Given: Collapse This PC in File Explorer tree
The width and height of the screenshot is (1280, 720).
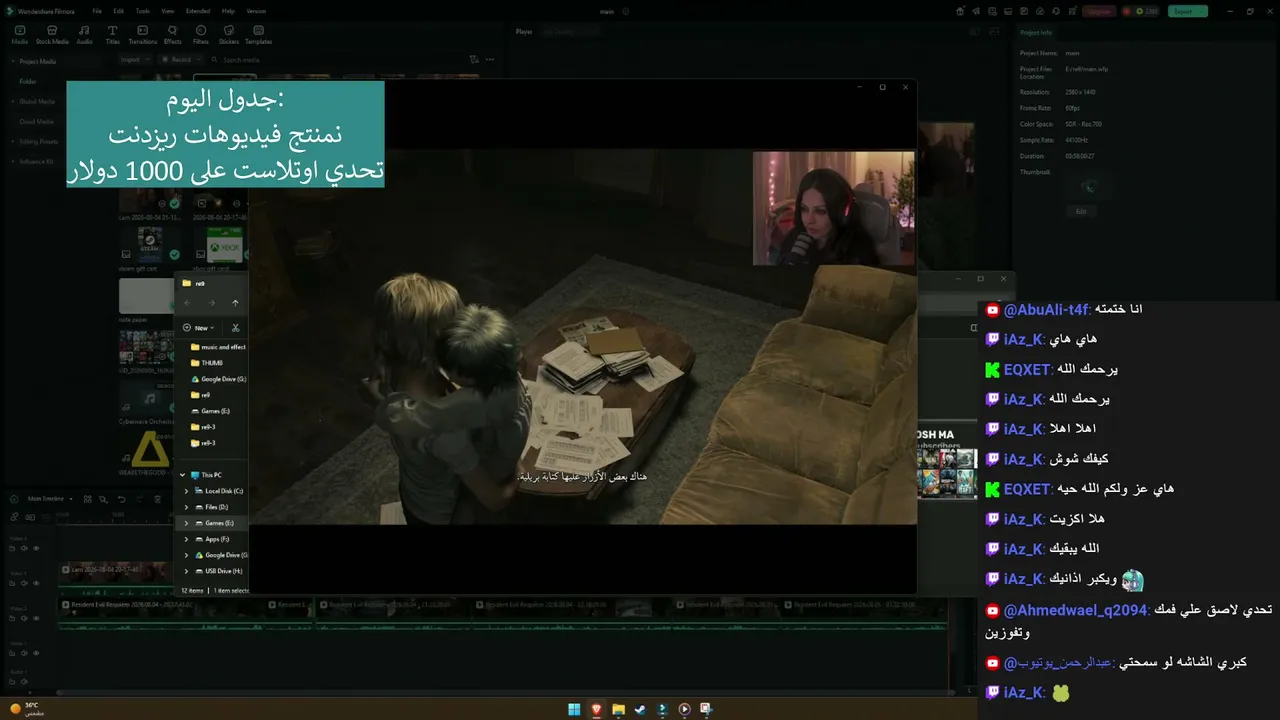Looking at the screenshot, I should (x=182, y=475).
